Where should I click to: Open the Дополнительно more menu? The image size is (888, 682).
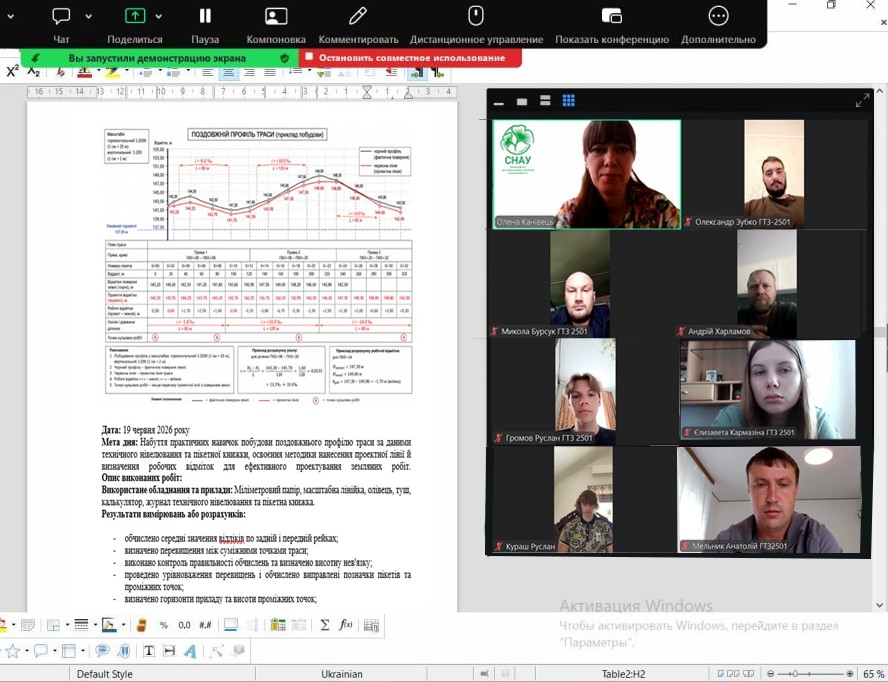[x=718, y=24]
